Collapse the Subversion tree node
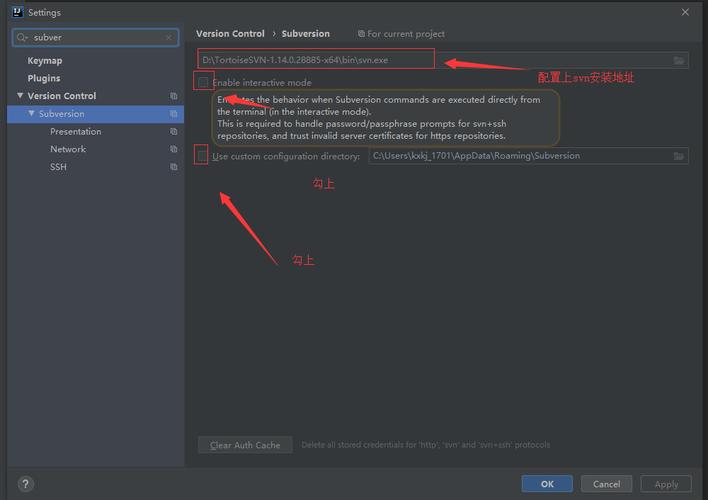The height and width of the screenshot is (500, 708). (x=31, y=114)
